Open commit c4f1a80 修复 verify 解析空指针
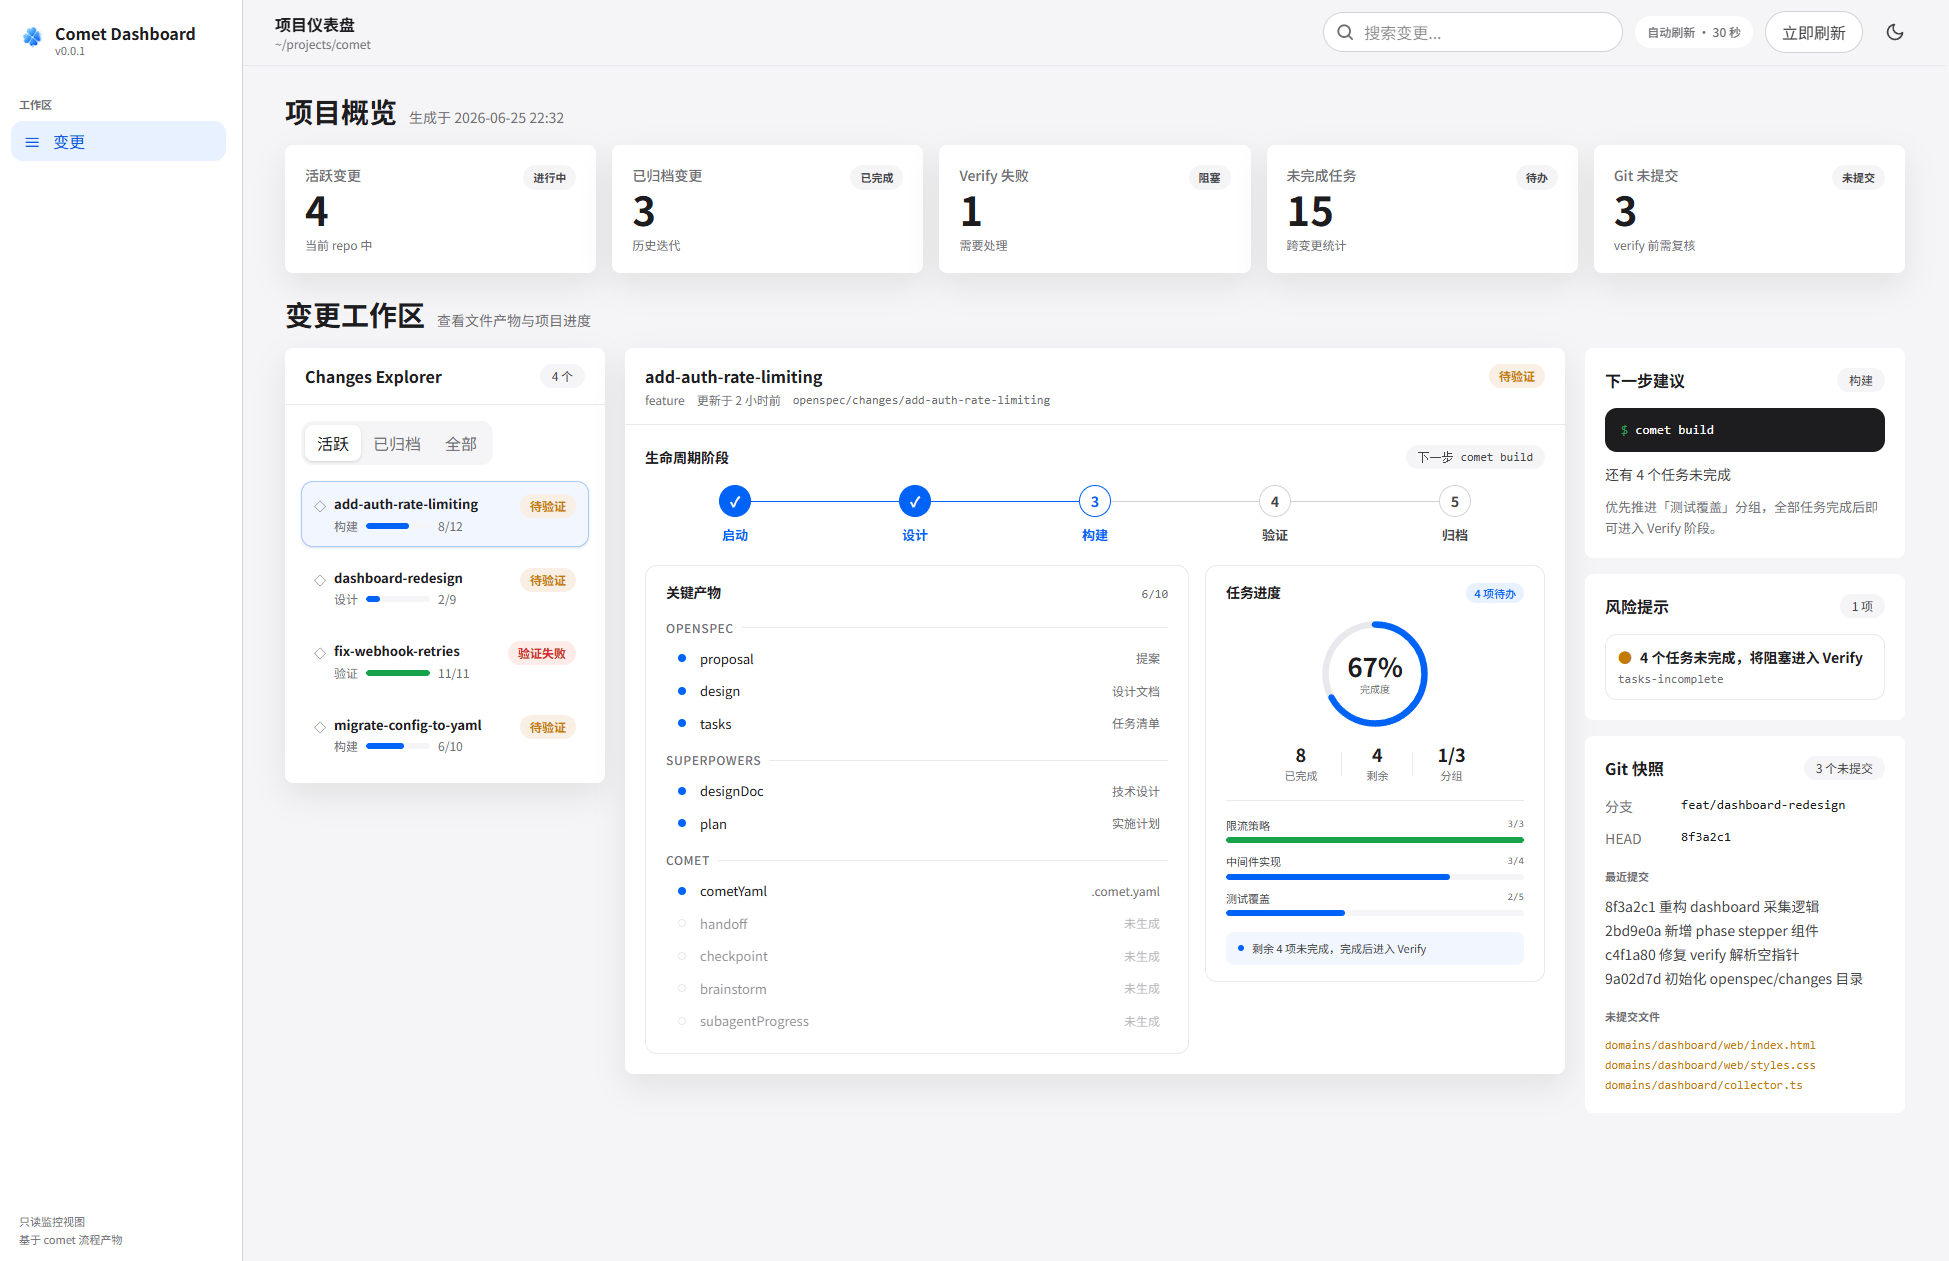 (1701, 955)
